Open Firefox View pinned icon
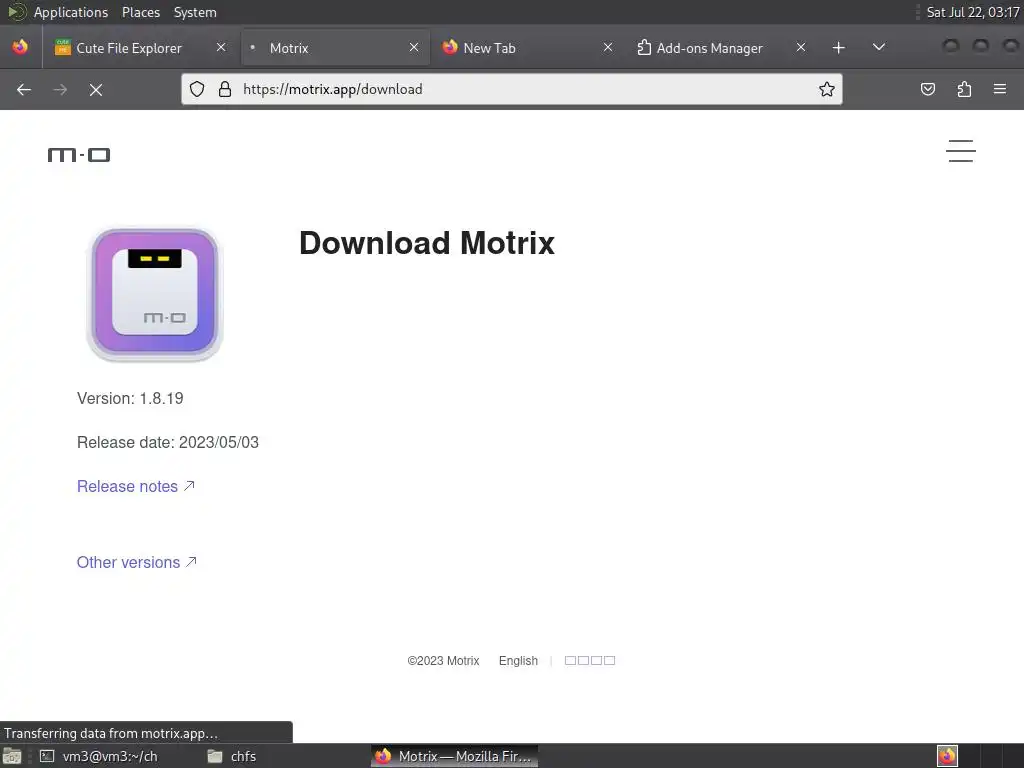Image resolution: width=1024 pixels, height=768 pixels. [x=20, y=48]
